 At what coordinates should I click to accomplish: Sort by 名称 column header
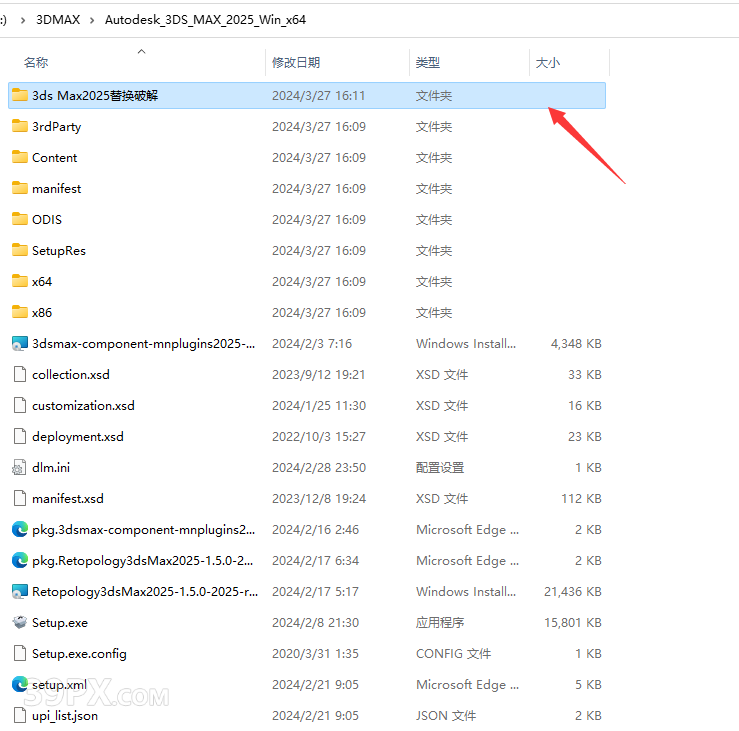click(x=36, y=62)
